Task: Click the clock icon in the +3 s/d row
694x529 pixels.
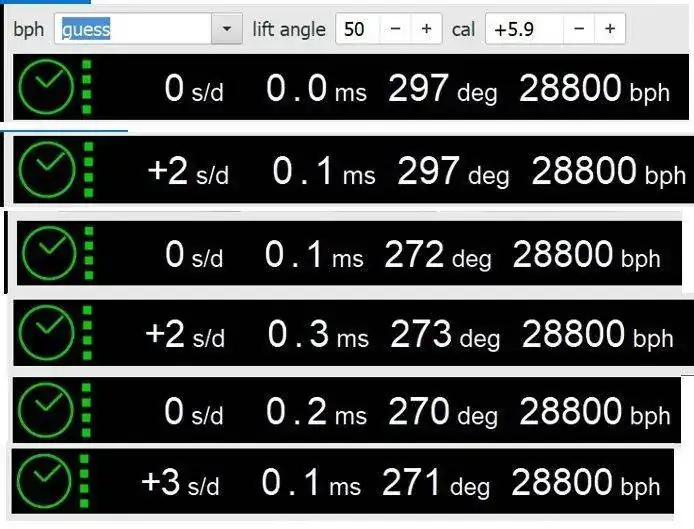Action: pos(47,483)
